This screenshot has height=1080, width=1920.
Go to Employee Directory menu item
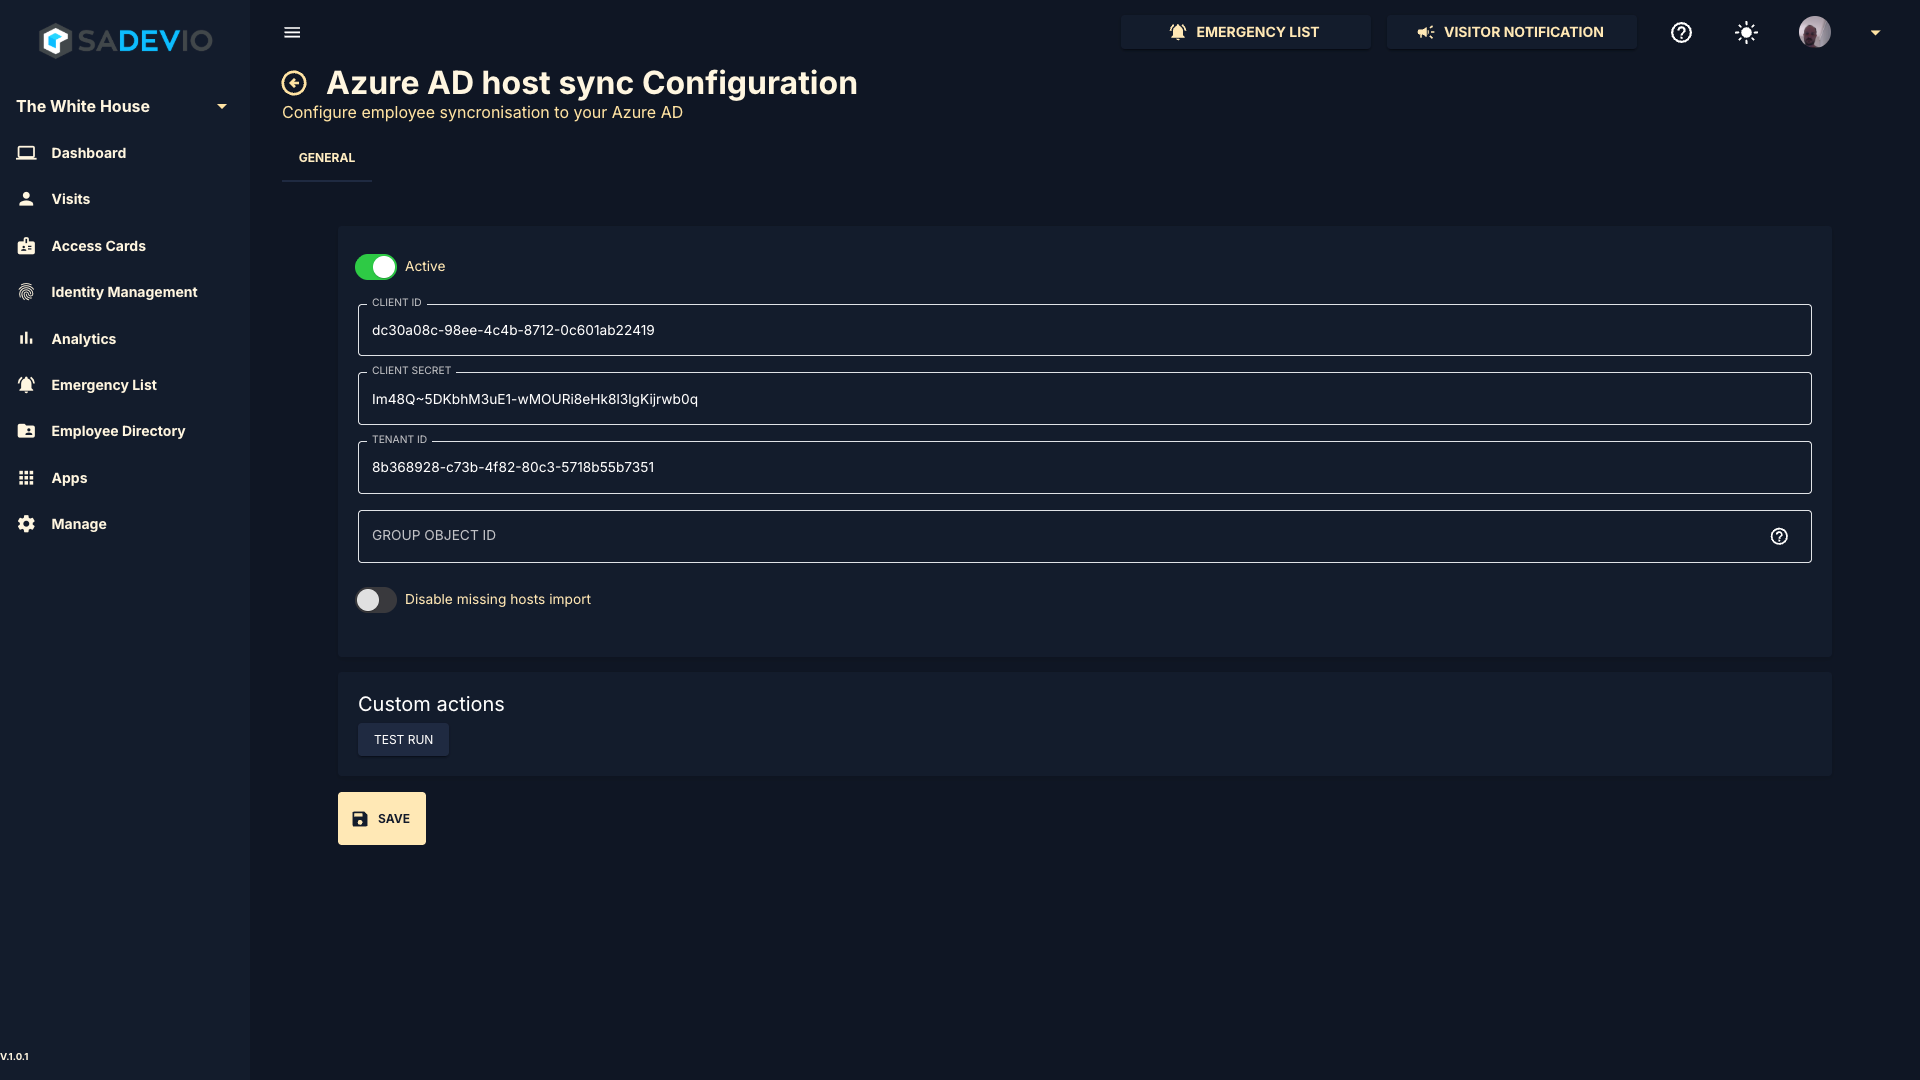[x=118, y=431]
